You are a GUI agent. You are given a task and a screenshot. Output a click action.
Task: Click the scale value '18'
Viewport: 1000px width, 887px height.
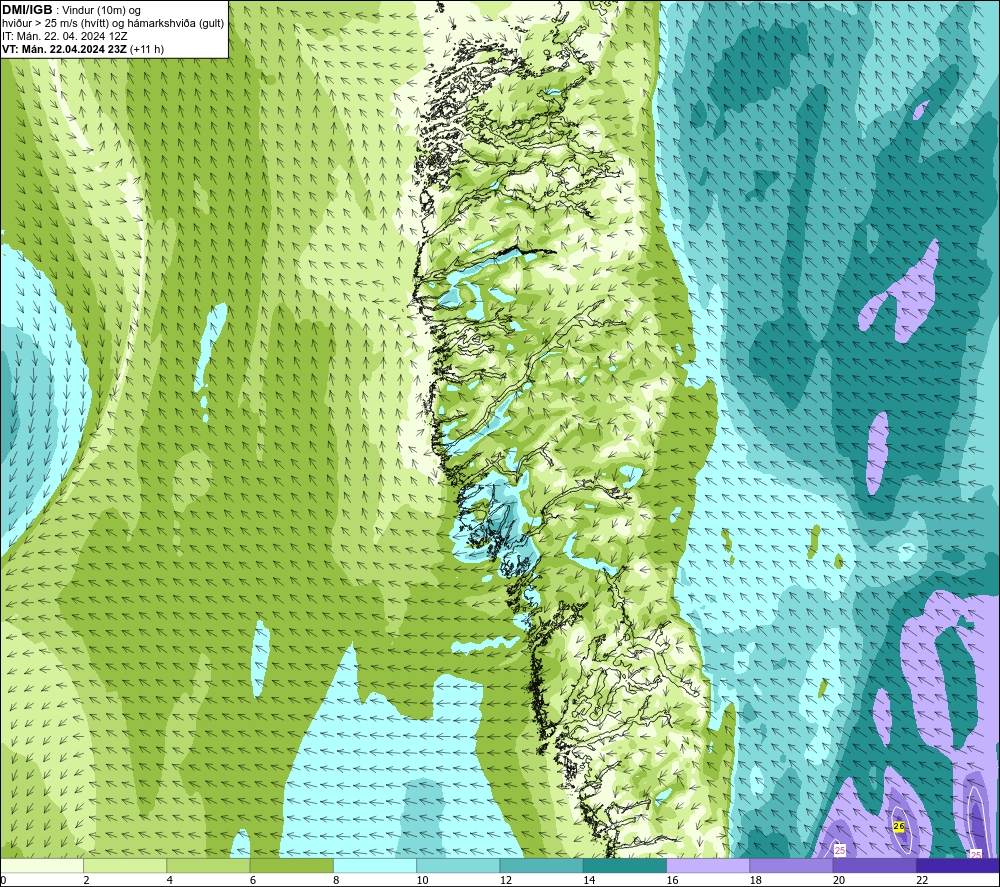(x=756, y=880)
